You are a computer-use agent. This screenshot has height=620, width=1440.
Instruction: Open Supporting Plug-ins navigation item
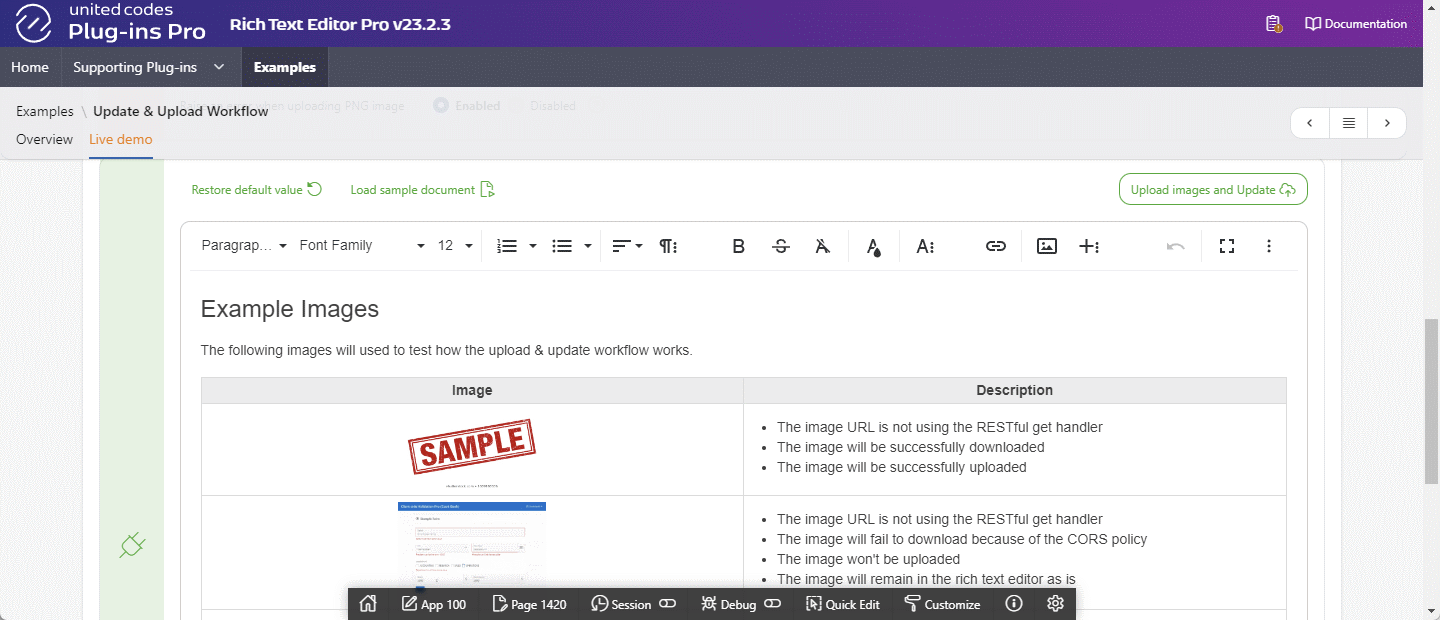(x=135, y=68)
